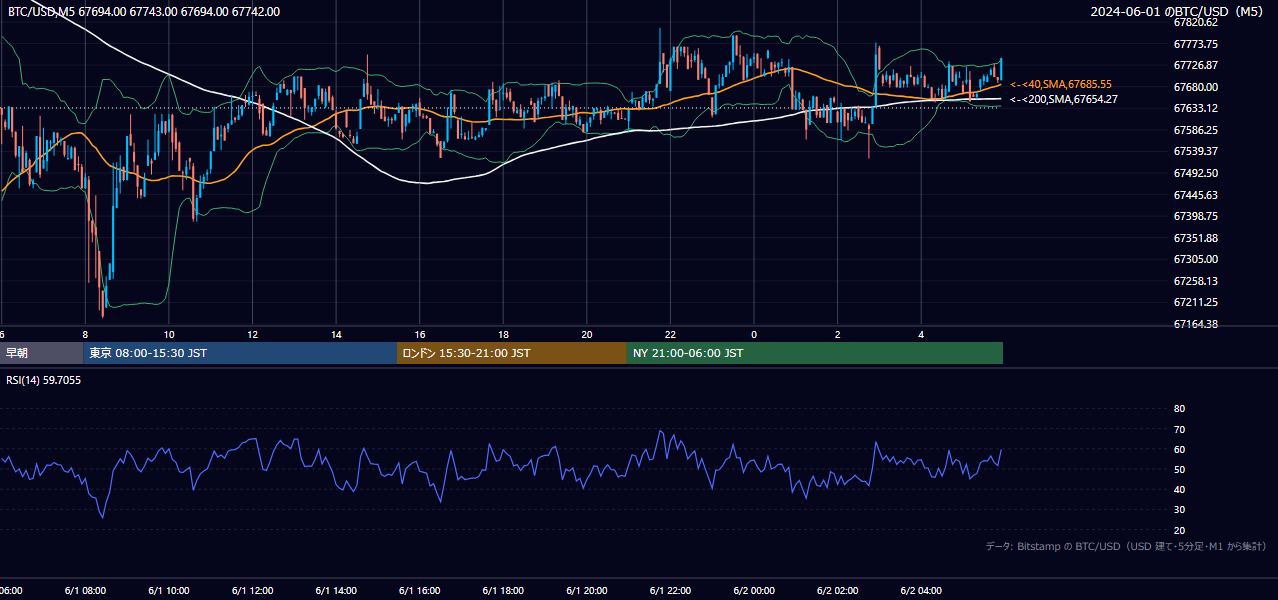Click hour tick 2 under the price chart
The height and width of the screenshot is (600, 1278).
pos(838,334)
